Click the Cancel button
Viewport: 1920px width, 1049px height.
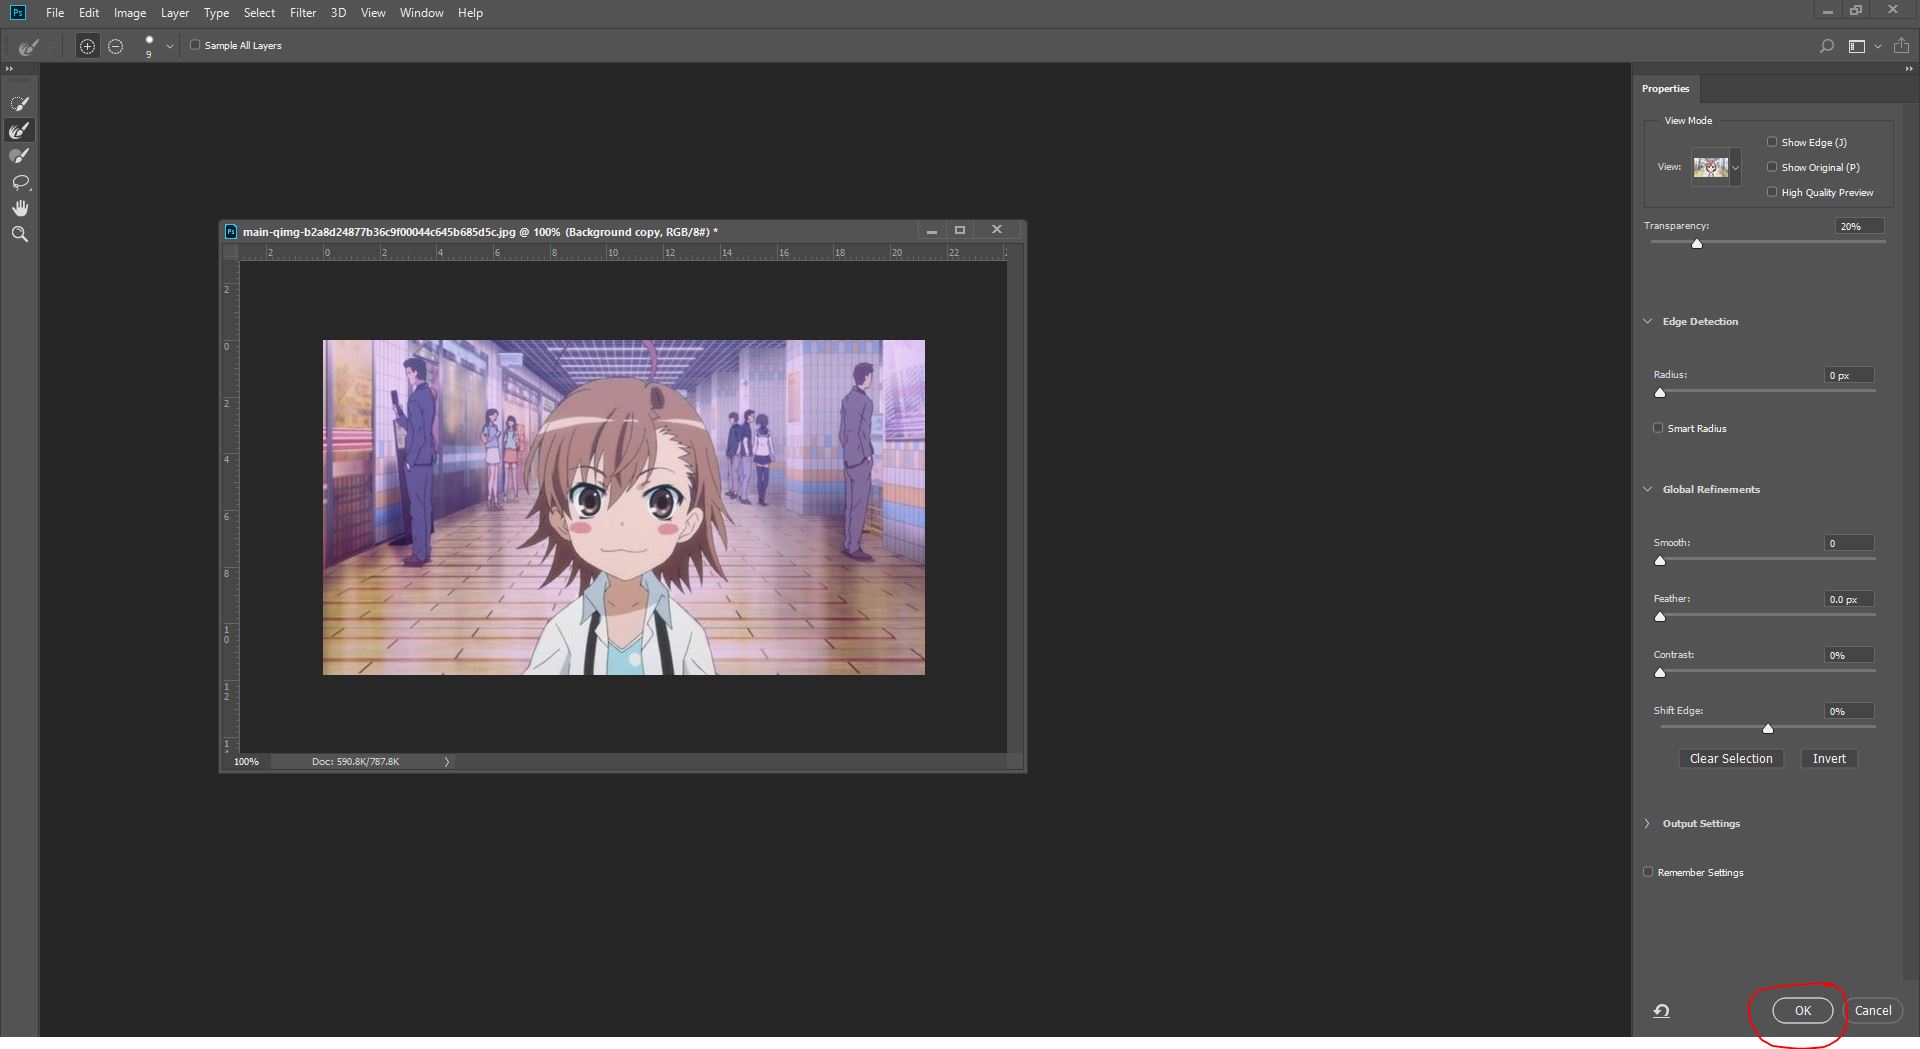[1872, 1010]
